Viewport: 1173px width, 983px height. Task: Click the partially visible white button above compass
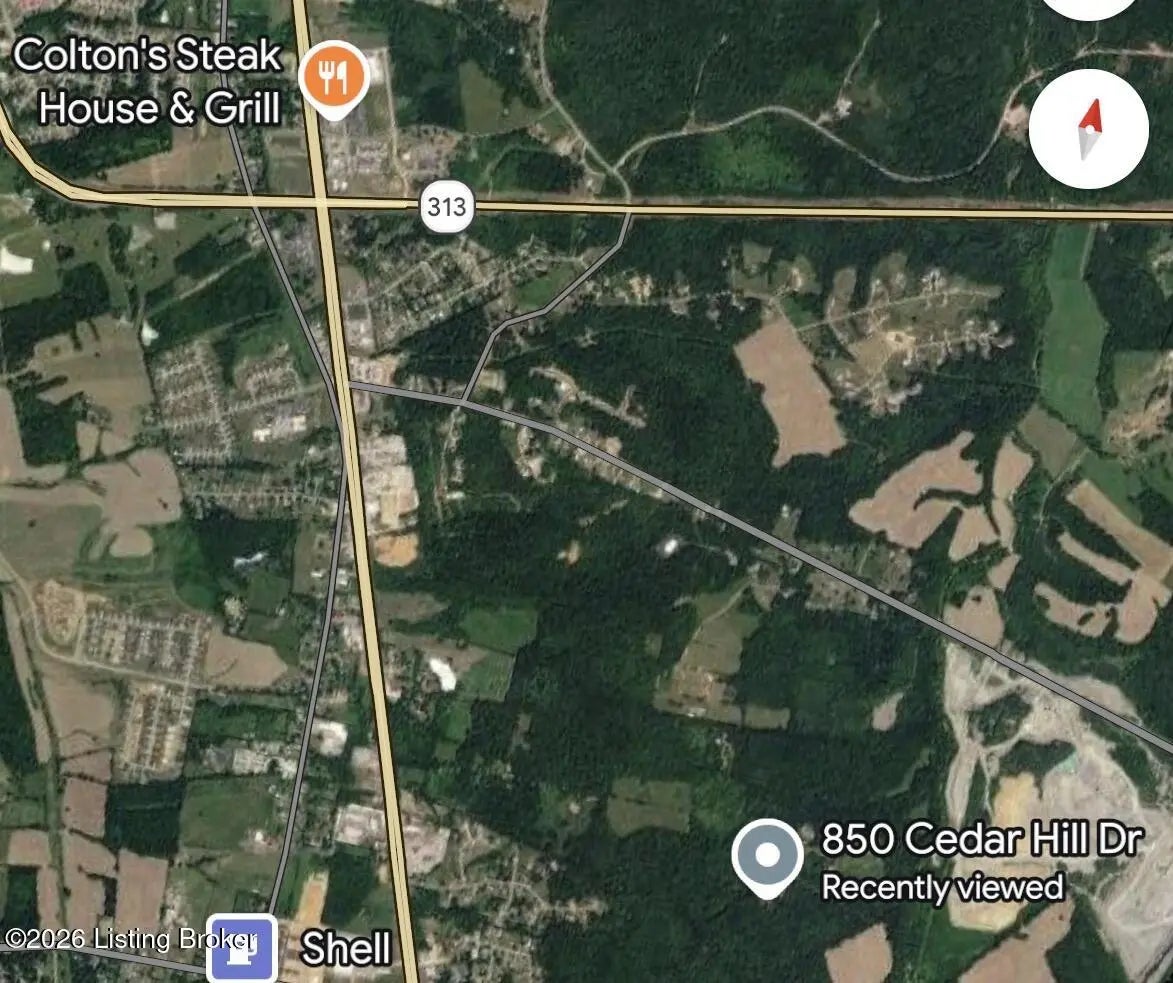pyautogui.click(x=1089, y=7)
